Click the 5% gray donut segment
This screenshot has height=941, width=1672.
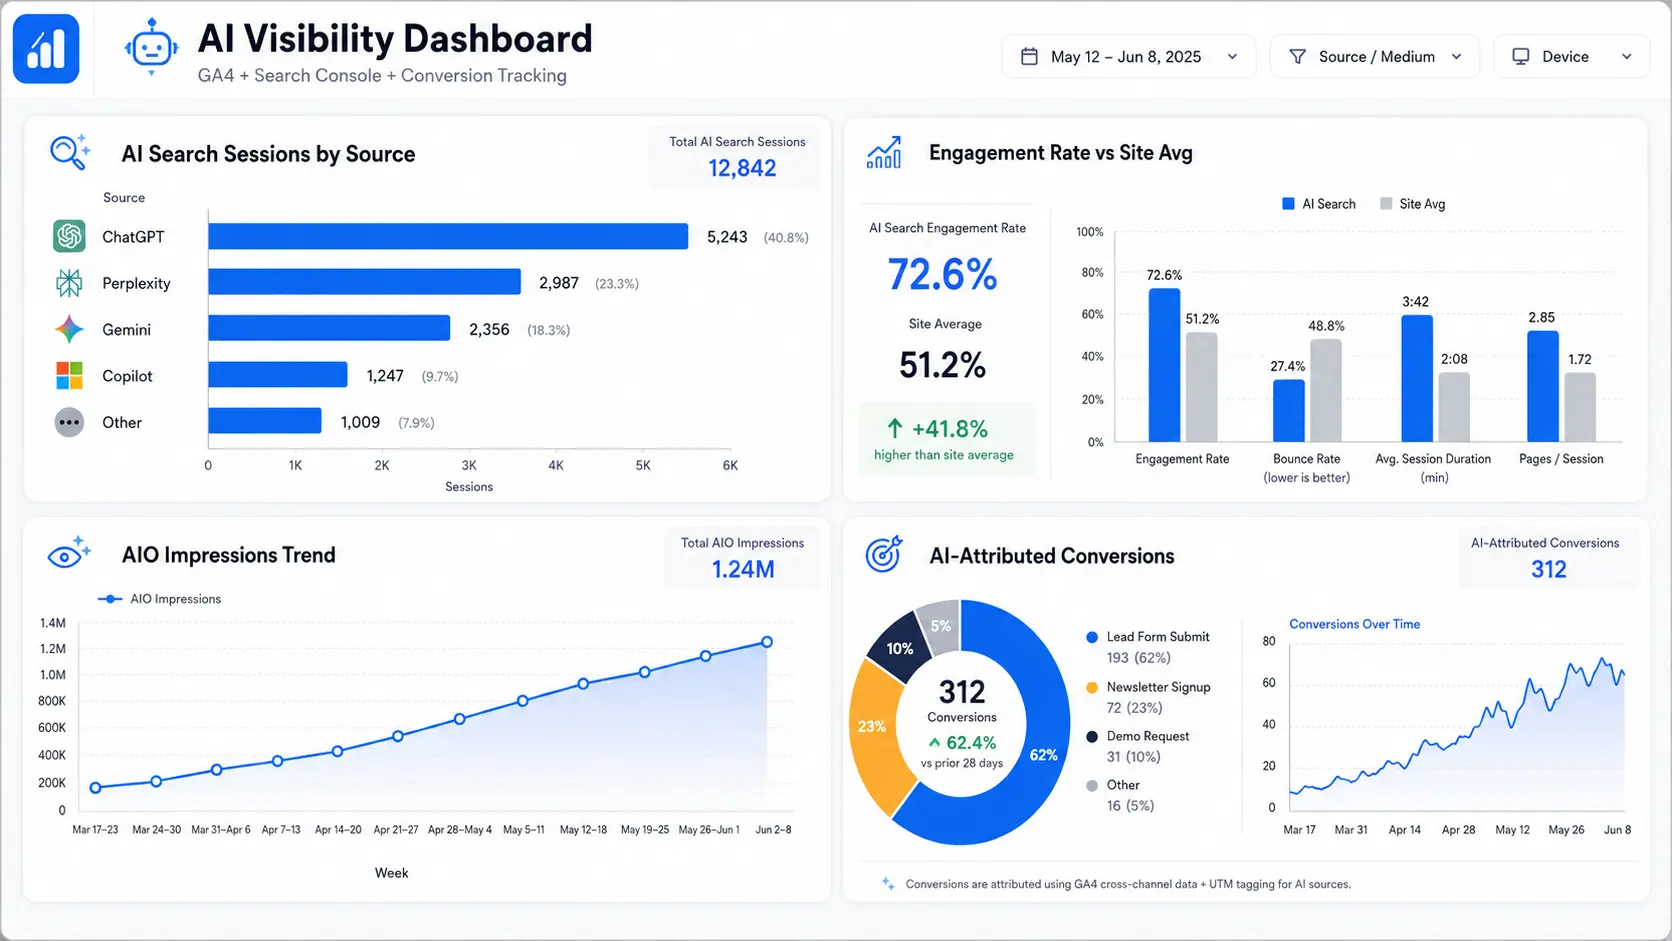tap(940, 627)
